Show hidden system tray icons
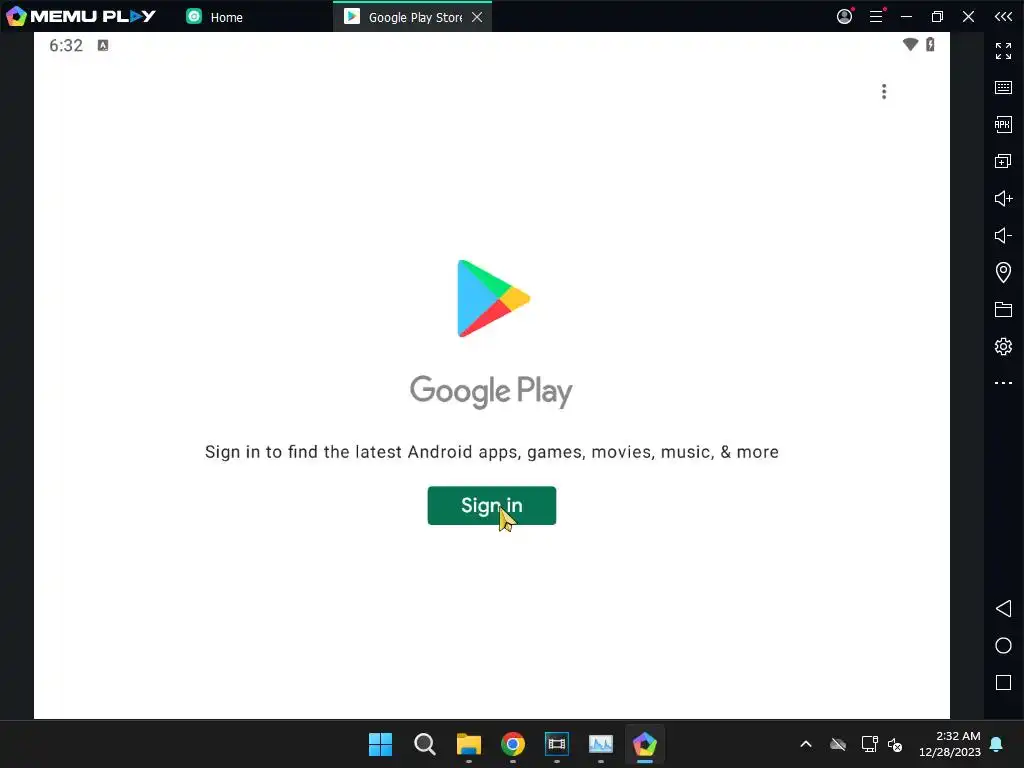The height and width of the screenshot is (768, 1024). click(806, 744)
